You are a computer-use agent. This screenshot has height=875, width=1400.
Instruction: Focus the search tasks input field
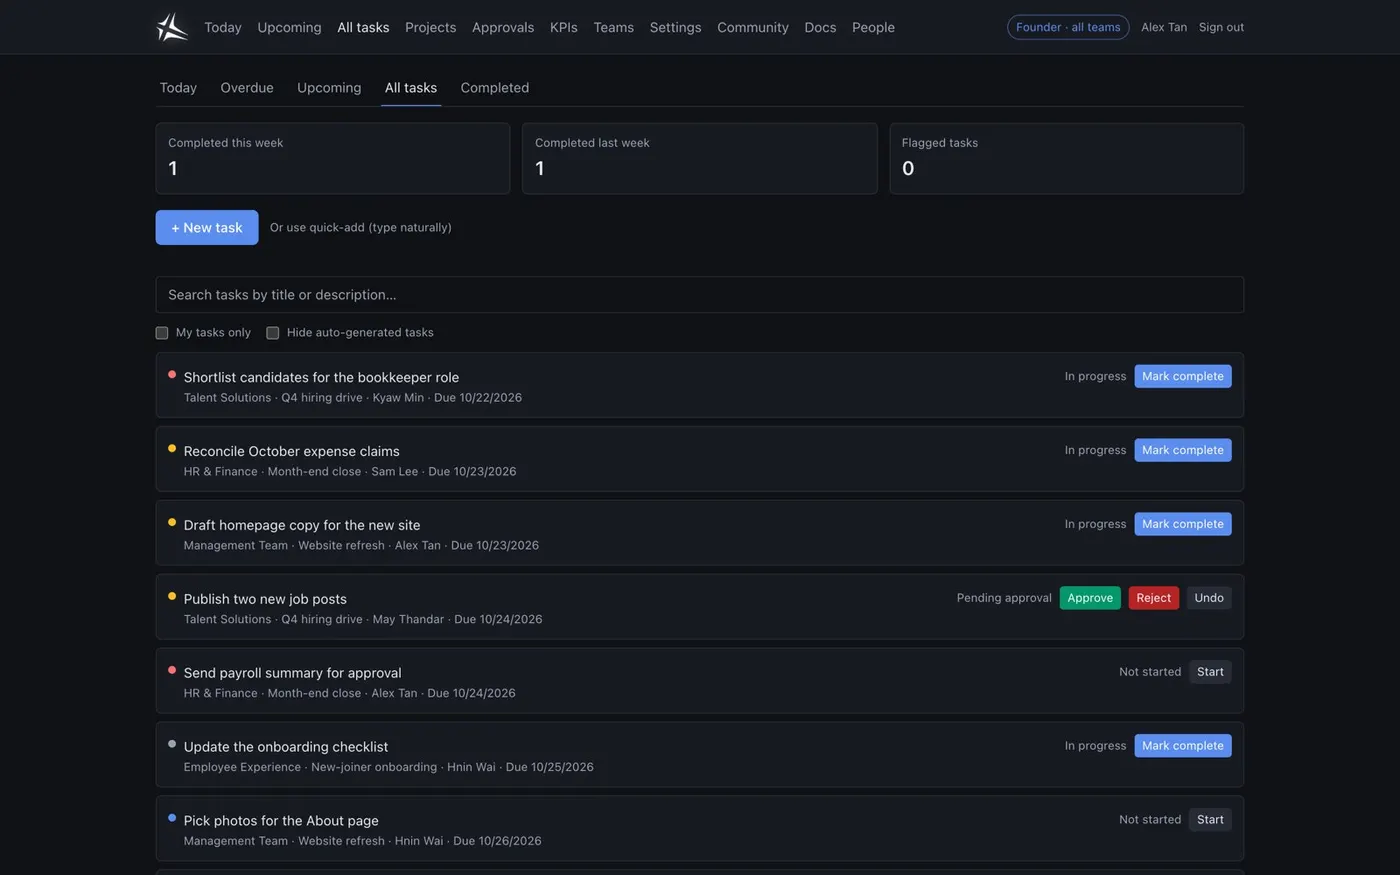coord(700,295)
